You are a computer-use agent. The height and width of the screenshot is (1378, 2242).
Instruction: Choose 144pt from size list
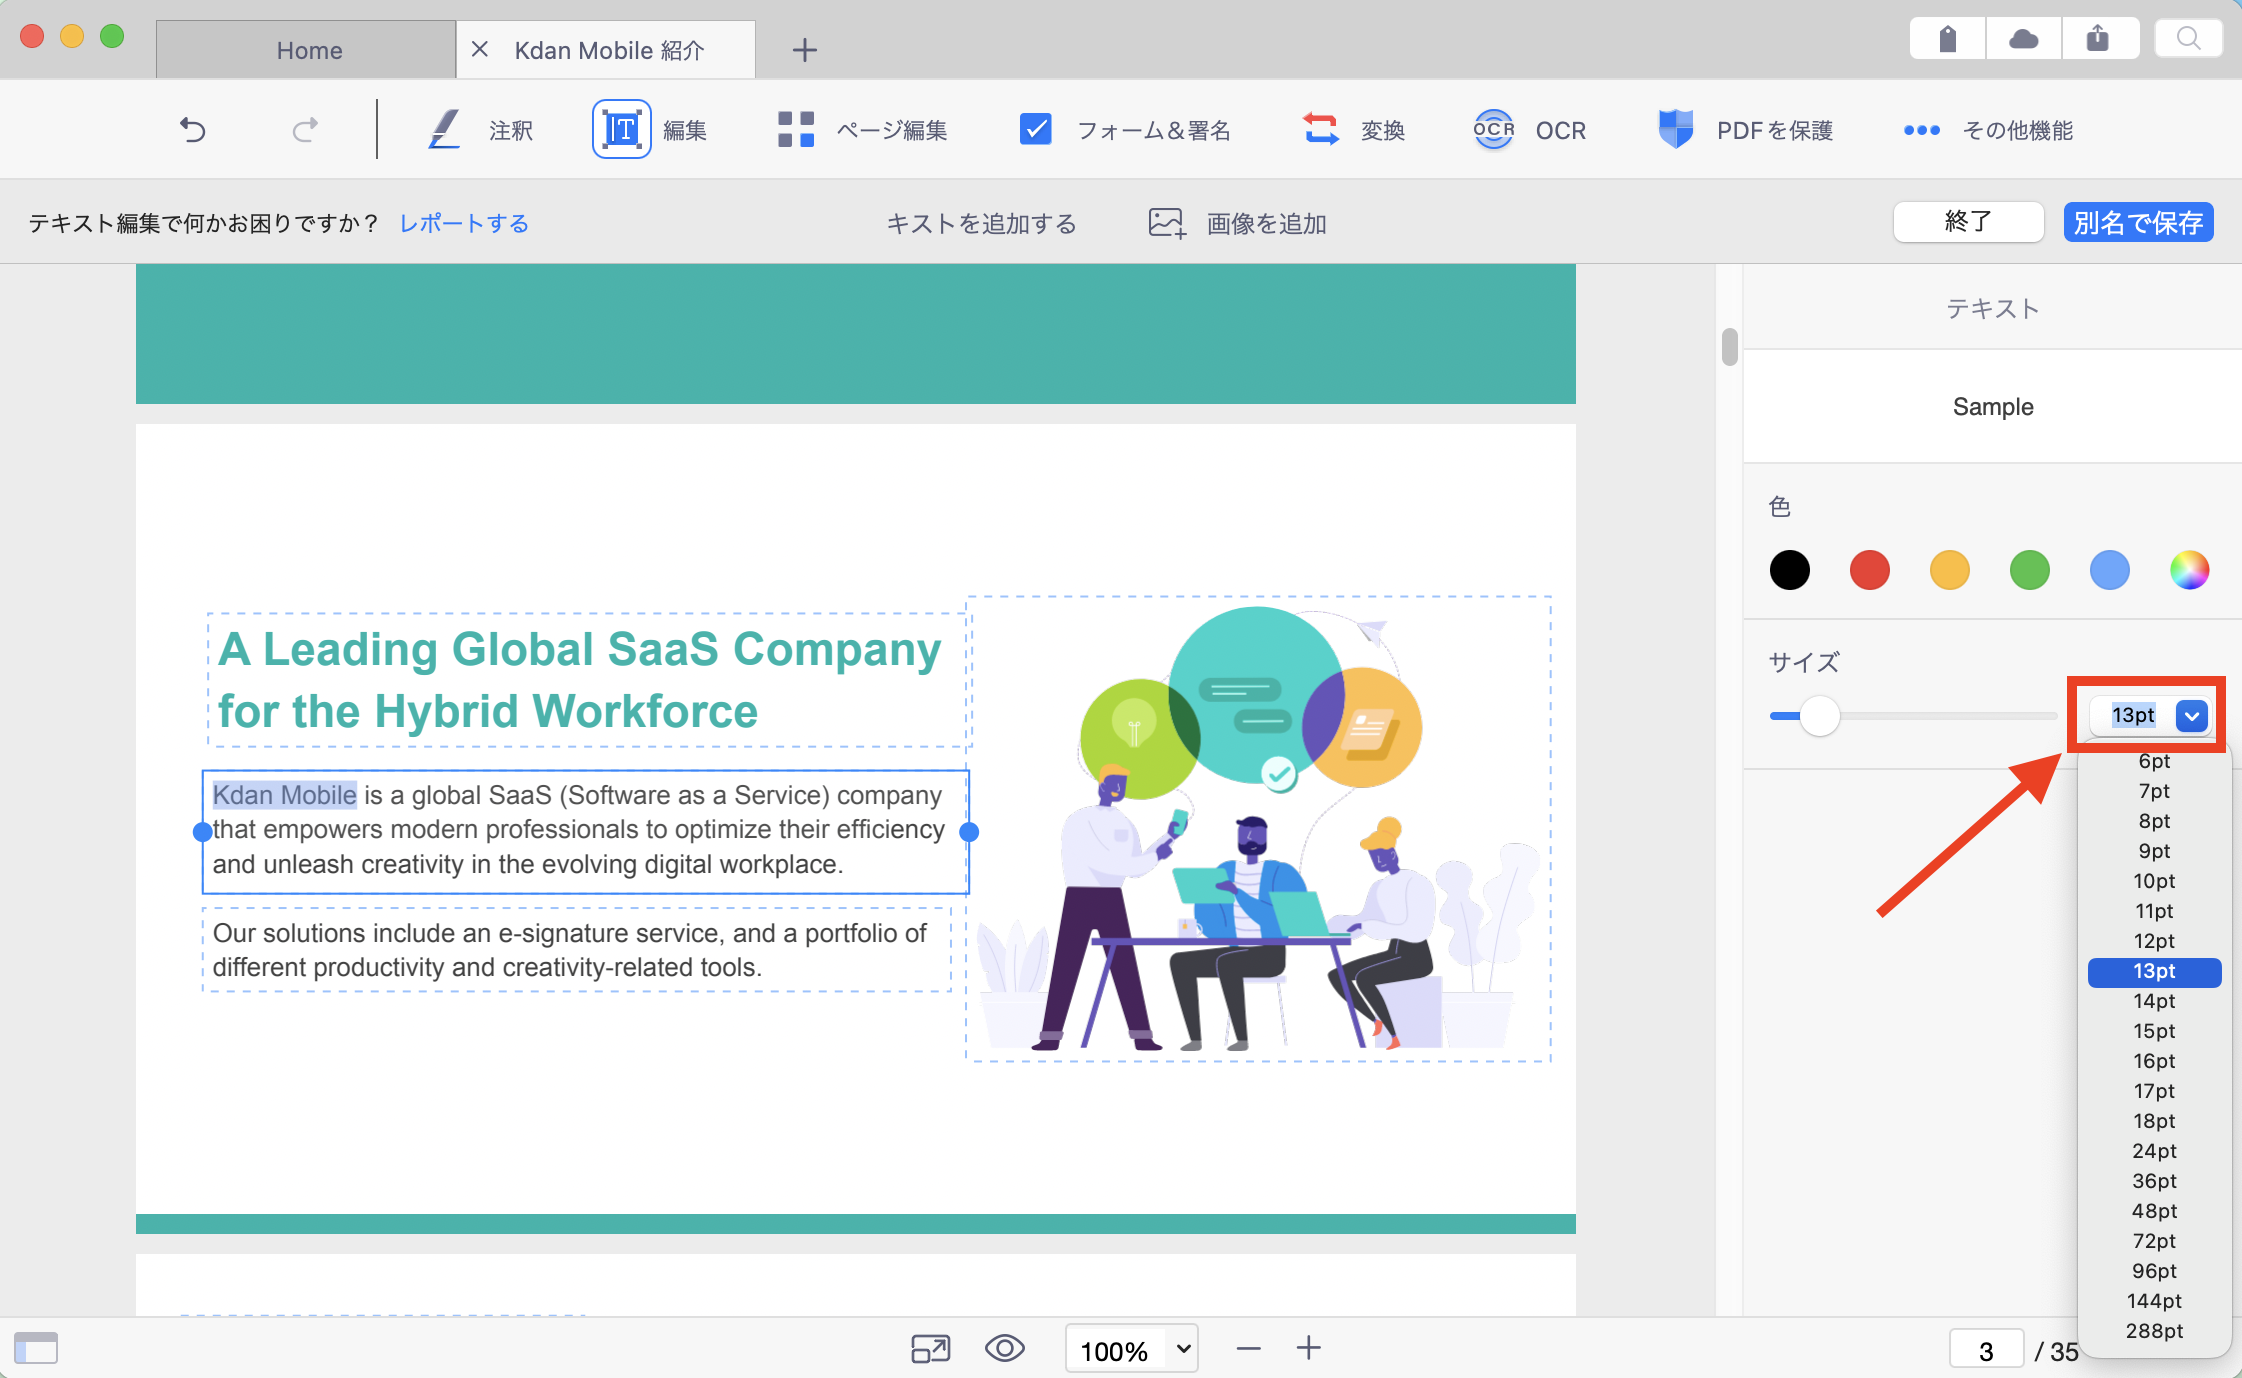pyautogui.click(x=2154, y=1301)
